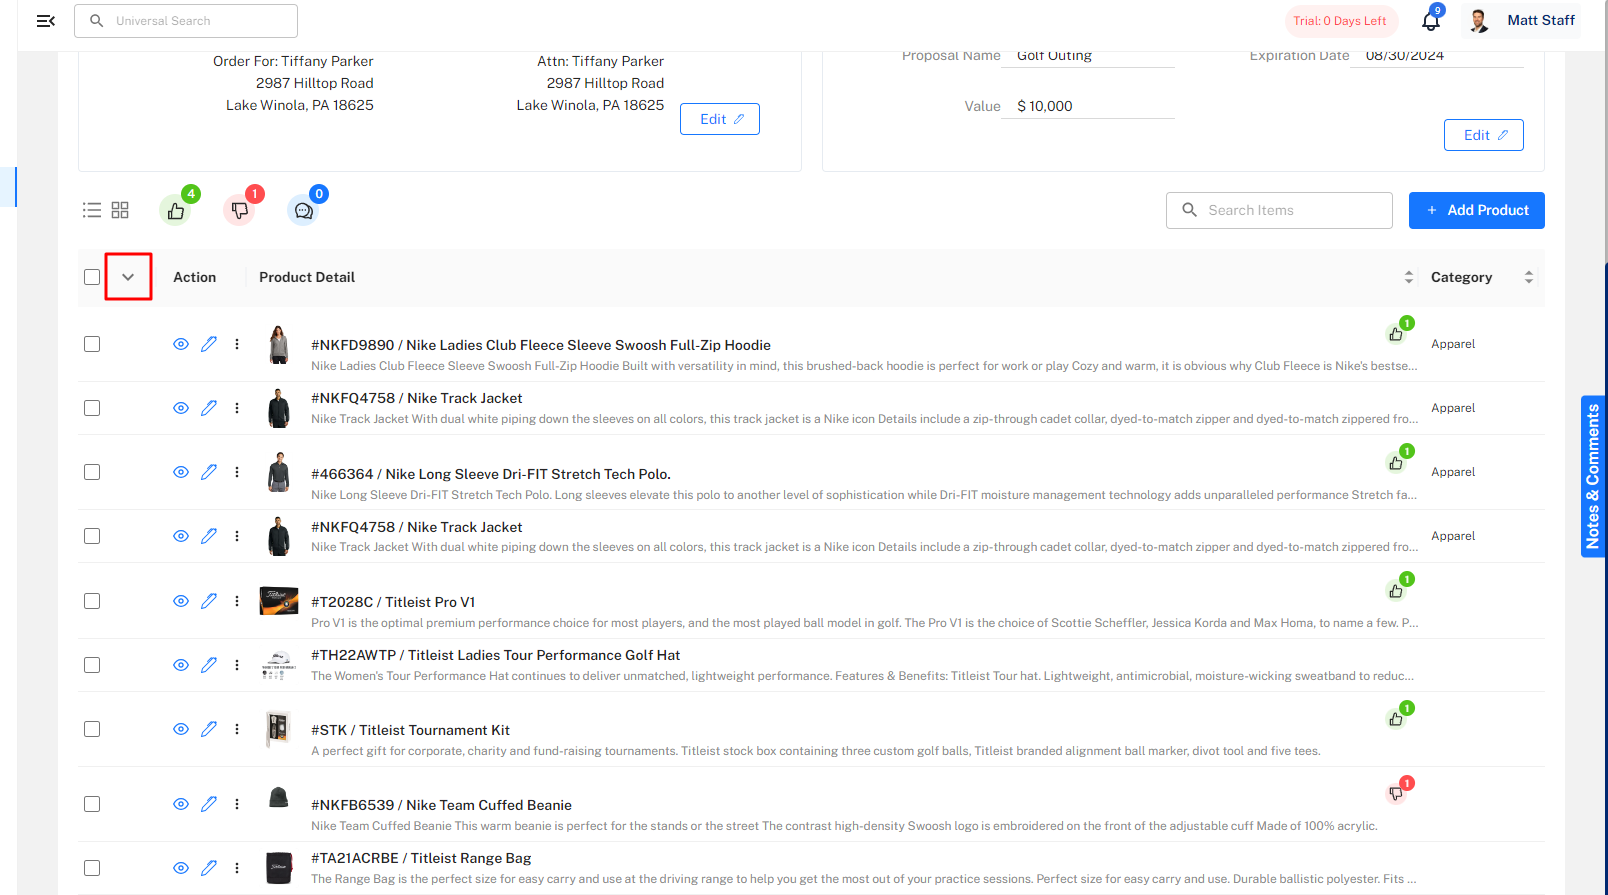This screenshot has height=895, width=1608.
Task: Edit the Titleist Range Bag row
Action: (209, 868)
